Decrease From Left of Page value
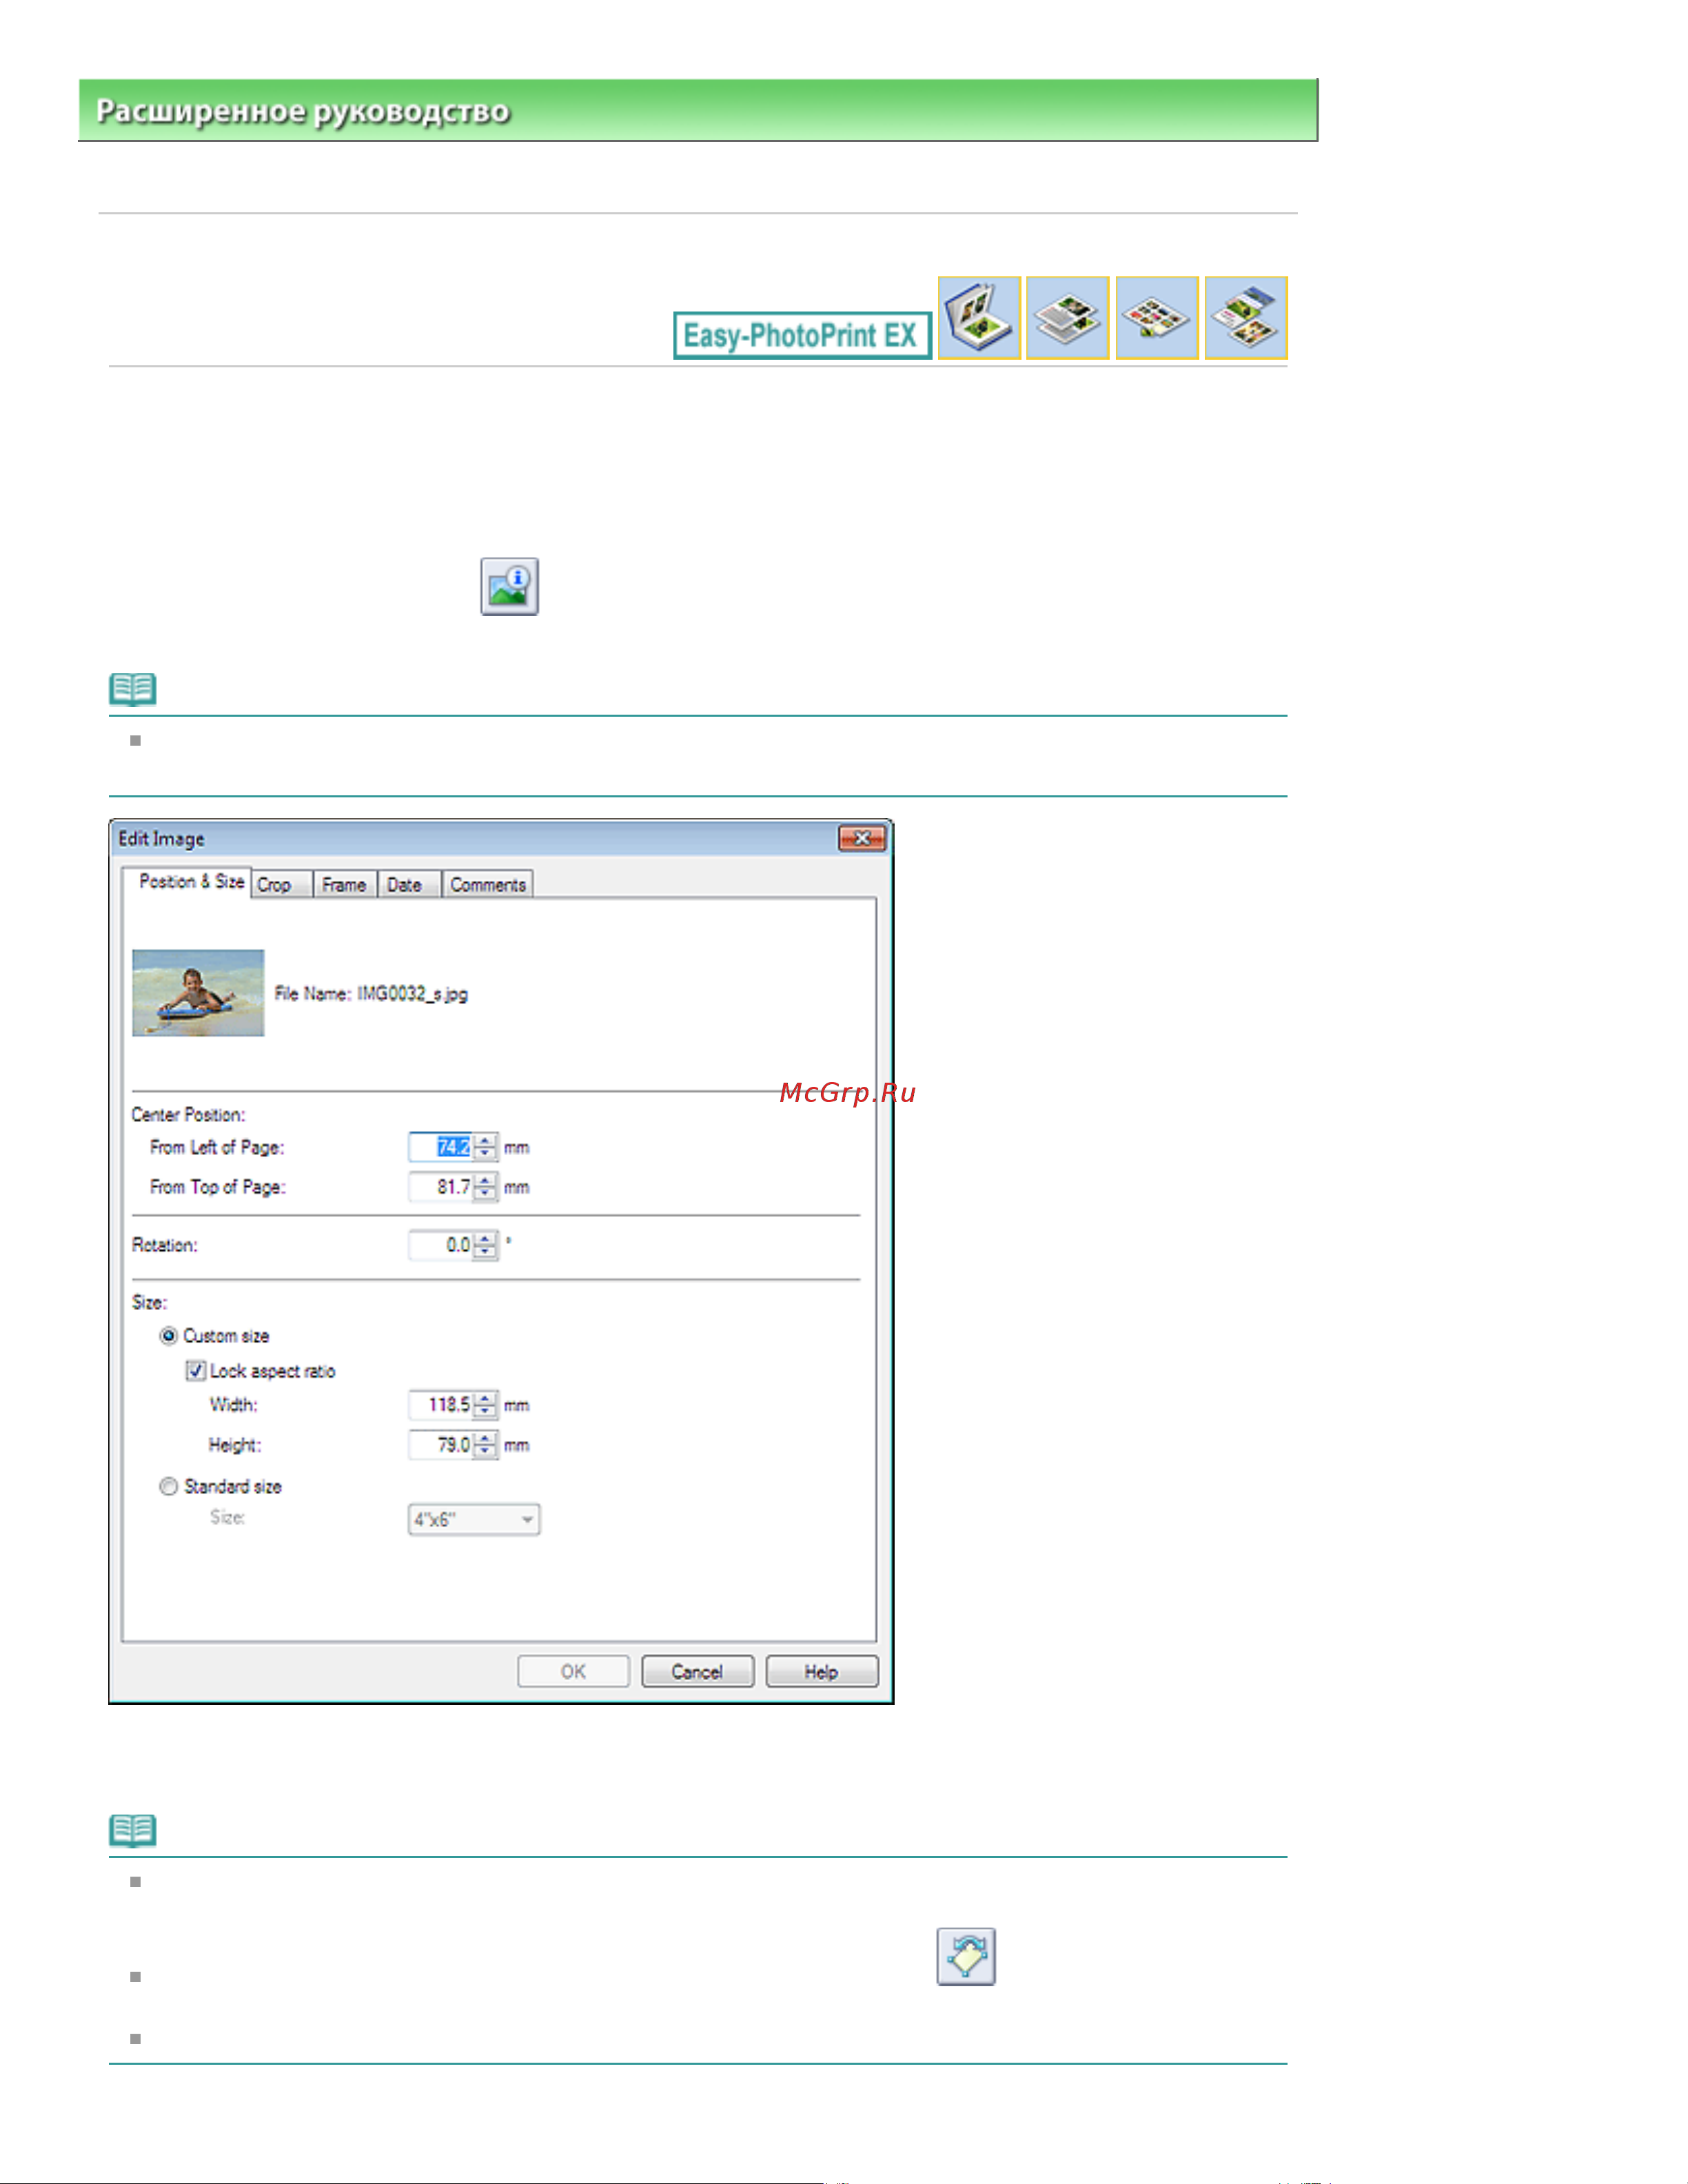This screenshot has height=2184, width=1688. point(485,1153)
